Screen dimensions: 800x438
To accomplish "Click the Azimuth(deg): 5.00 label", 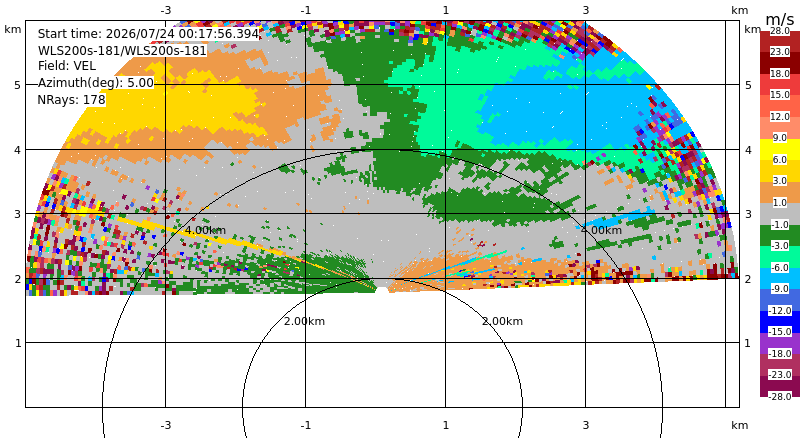I will click(95, 83).
